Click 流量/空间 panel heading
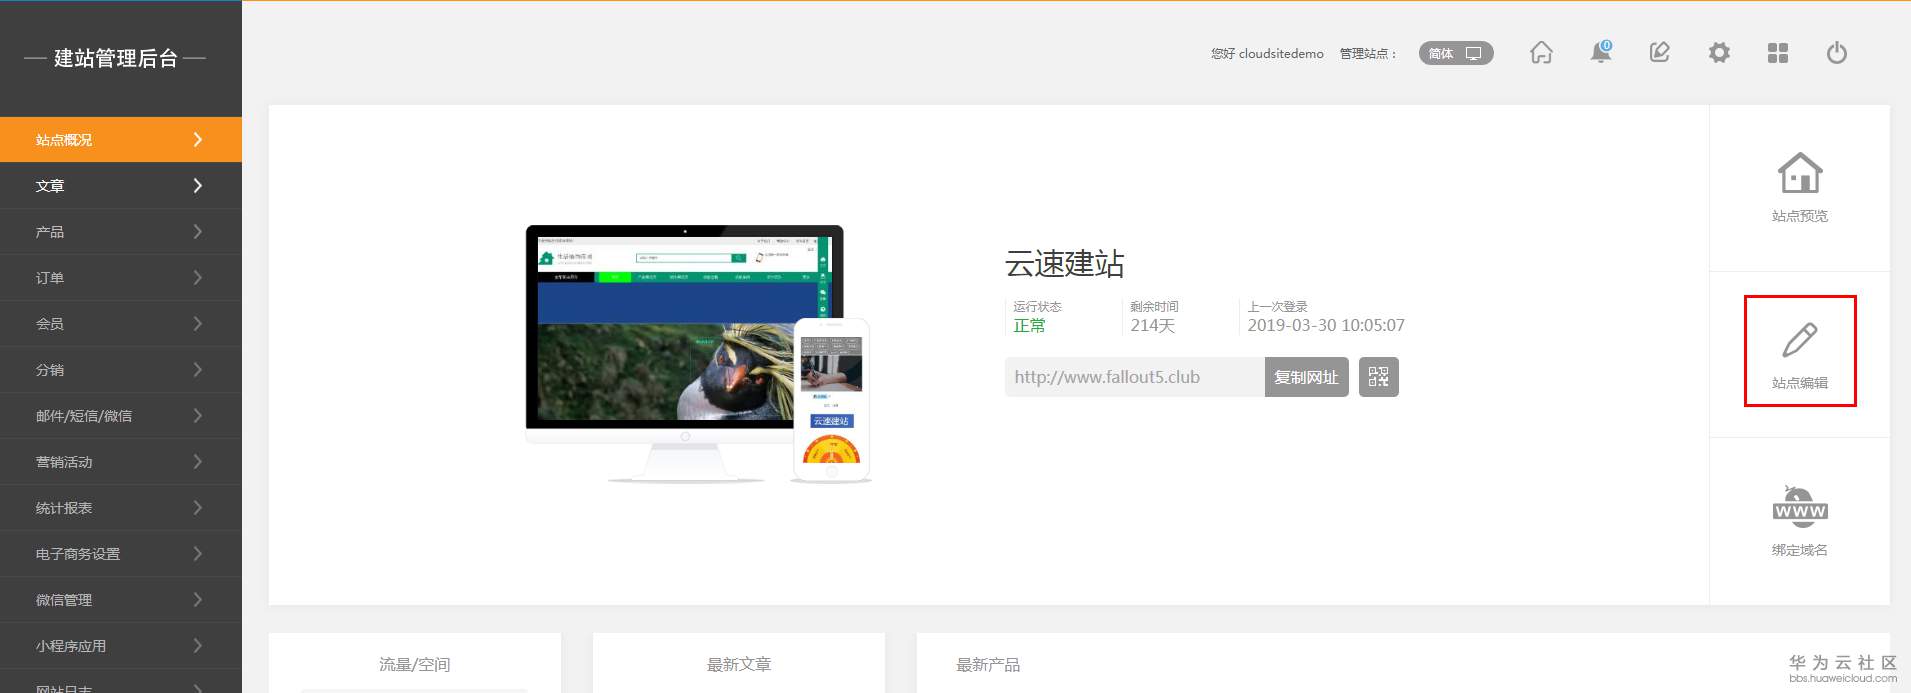The height and width of the screenshot is (693, 1911). coord(414,664)
